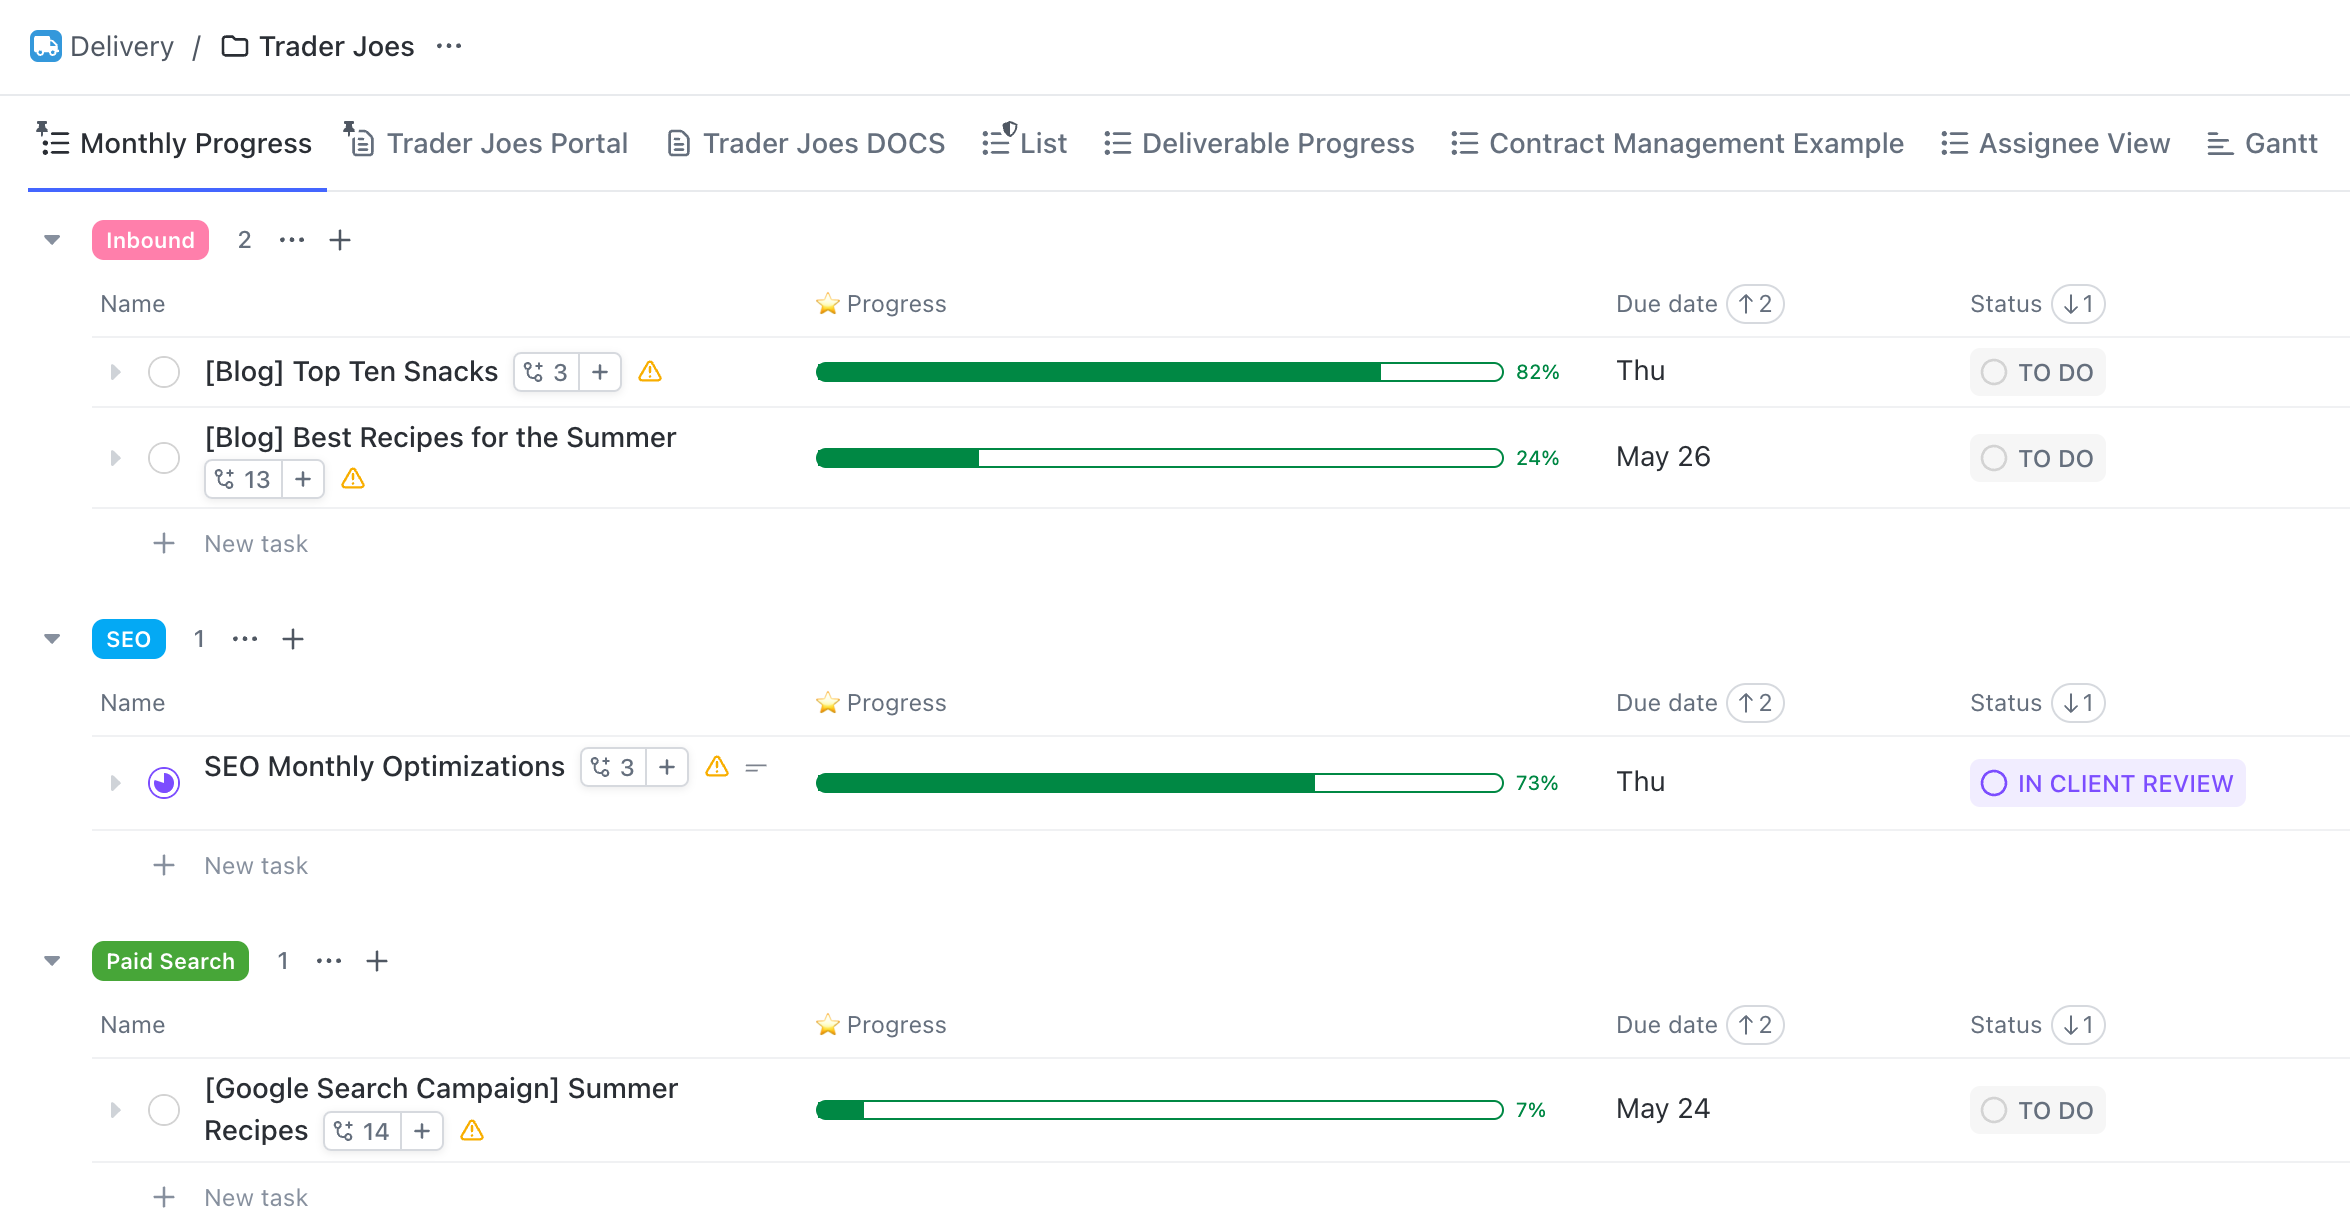The width and height of the screenshot is (2350, 1218).
Task: Click the plus icon beside the Inbound group
Action: 340,239
